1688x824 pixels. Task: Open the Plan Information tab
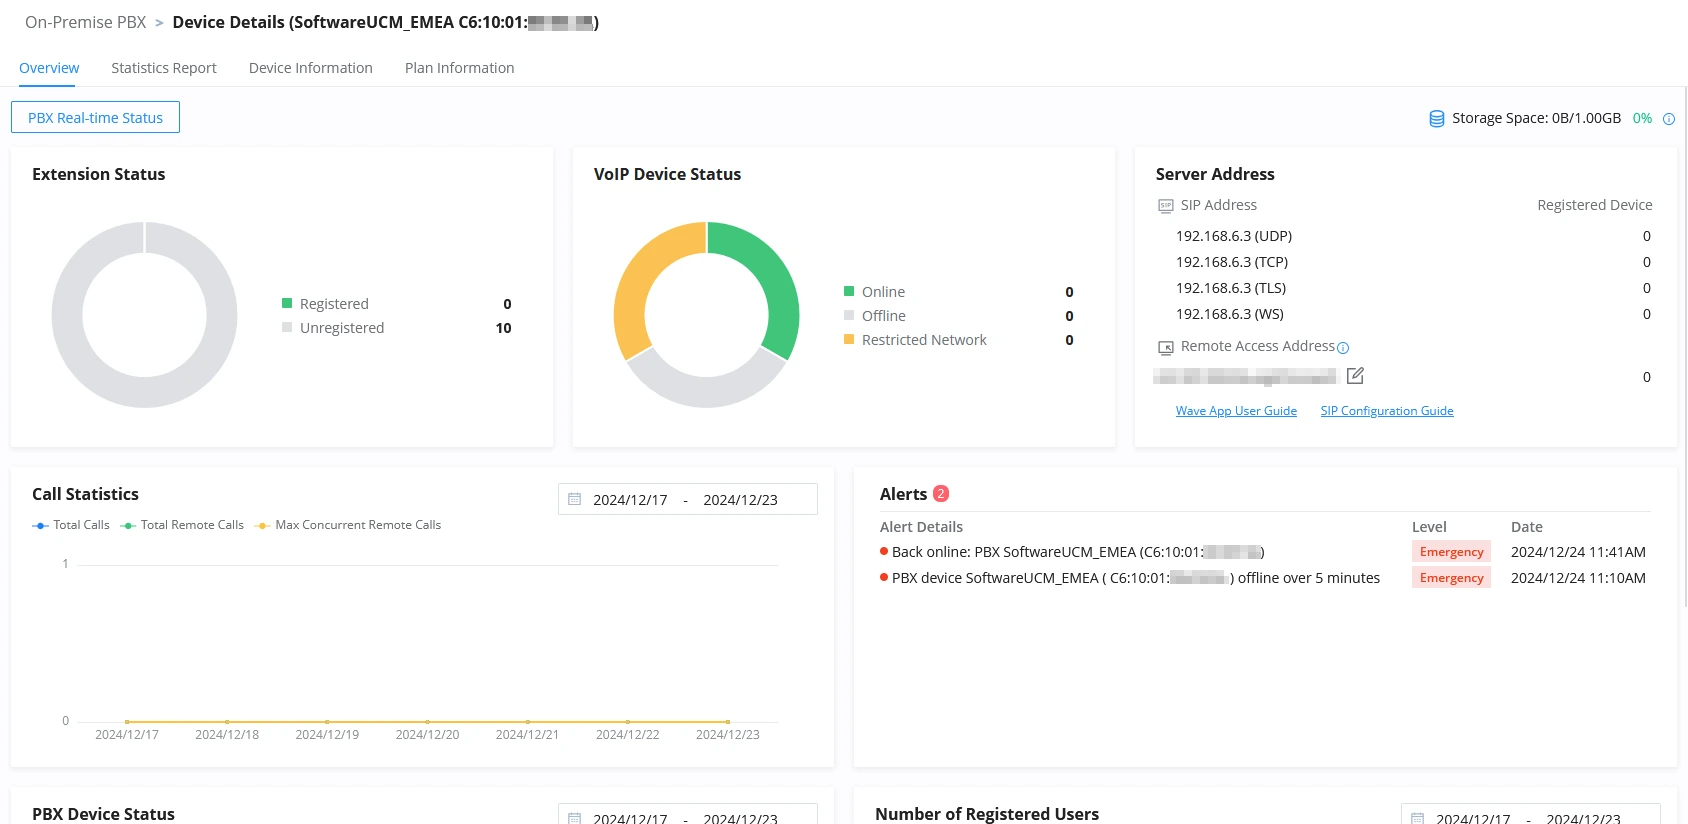(x=460, y=68)
